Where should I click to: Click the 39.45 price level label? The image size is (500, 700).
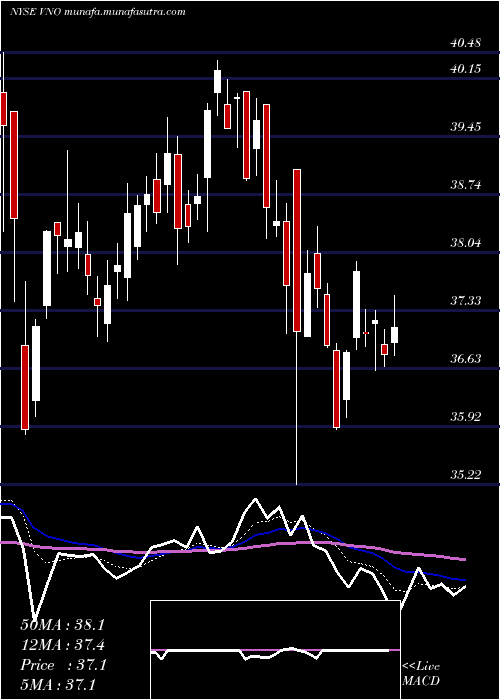pos(466,127)
